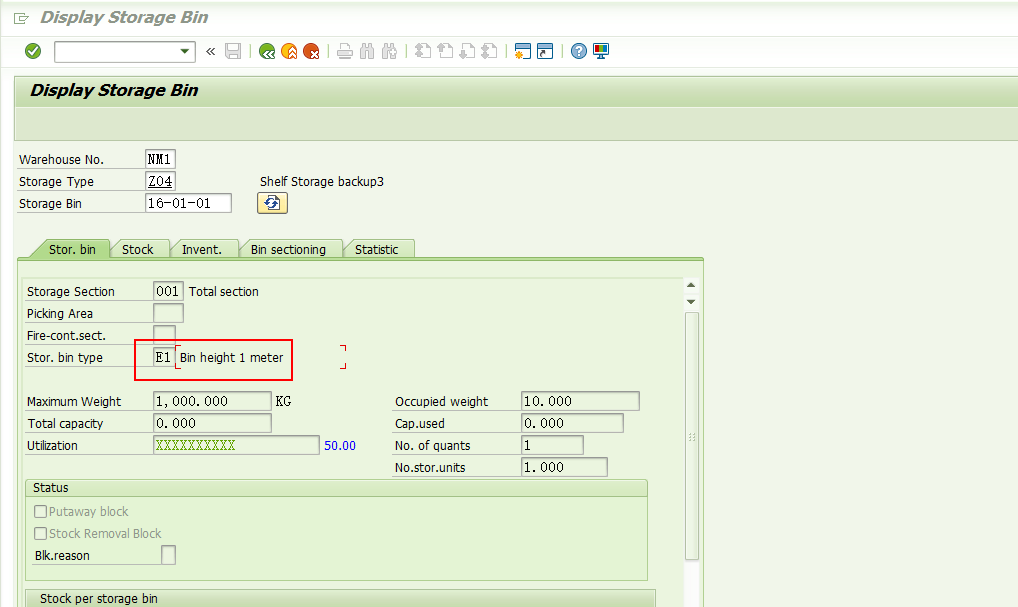The image size is (1018, 607).
Task: Toggle the Putaway block checkbox
Action: tap(40, 511)
